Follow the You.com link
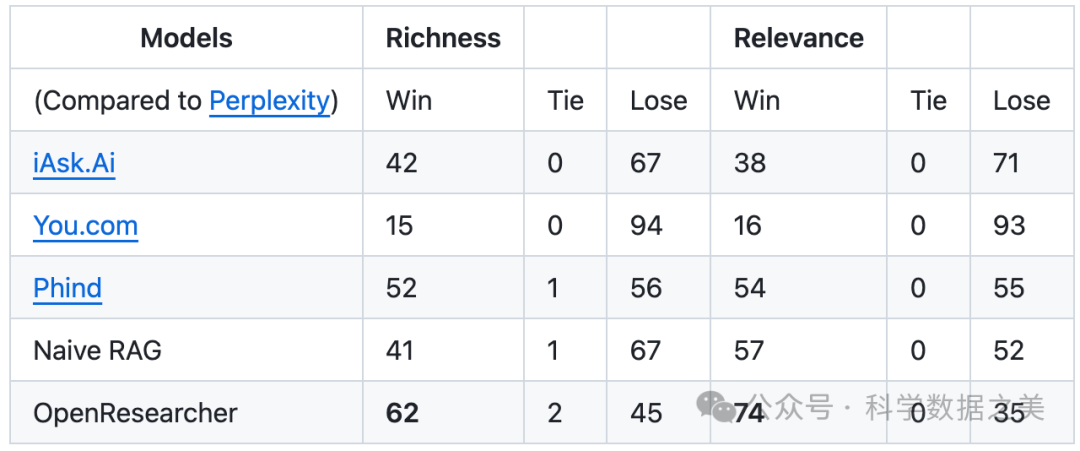The width and height of the screenshot is (1080, 451). [85, 225]
